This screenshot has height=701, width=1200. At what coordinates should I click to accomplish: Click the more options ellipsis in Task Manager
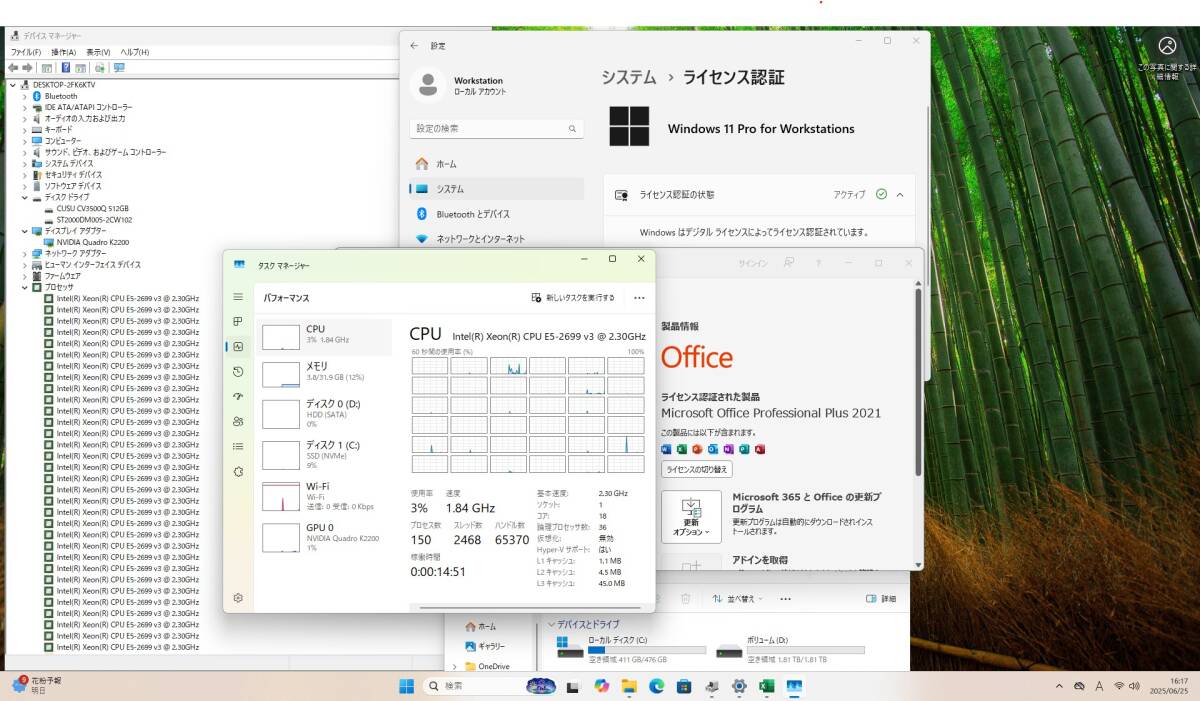[639, 297]
